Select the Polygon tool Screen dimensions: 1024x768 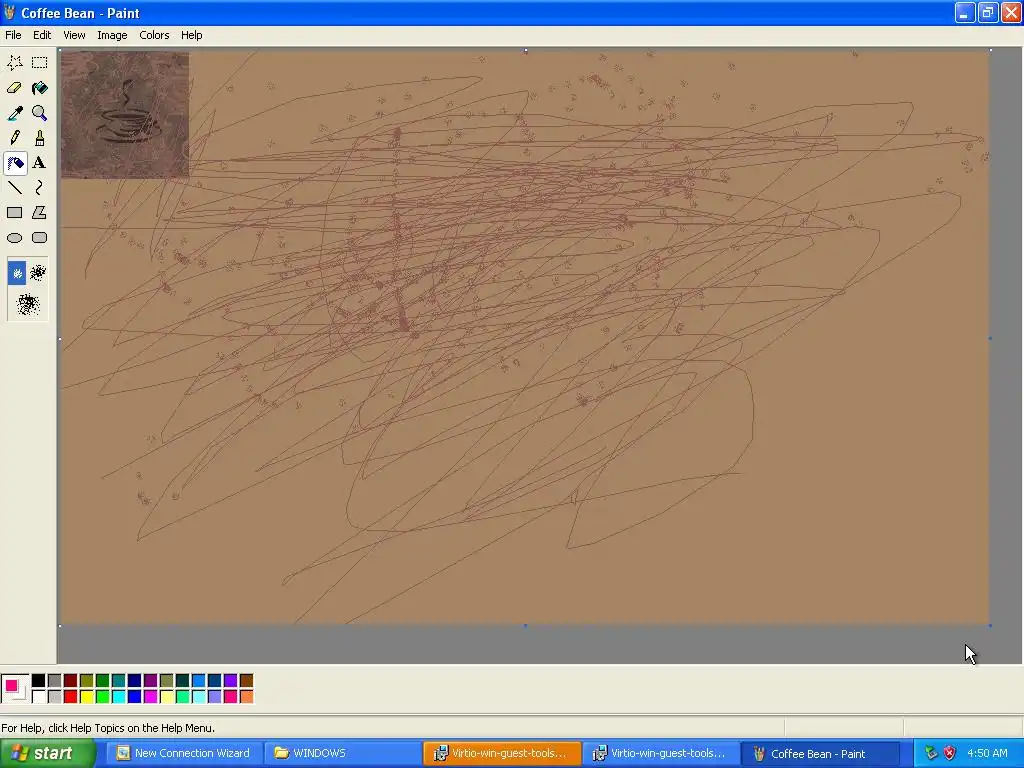click(40, 213)
